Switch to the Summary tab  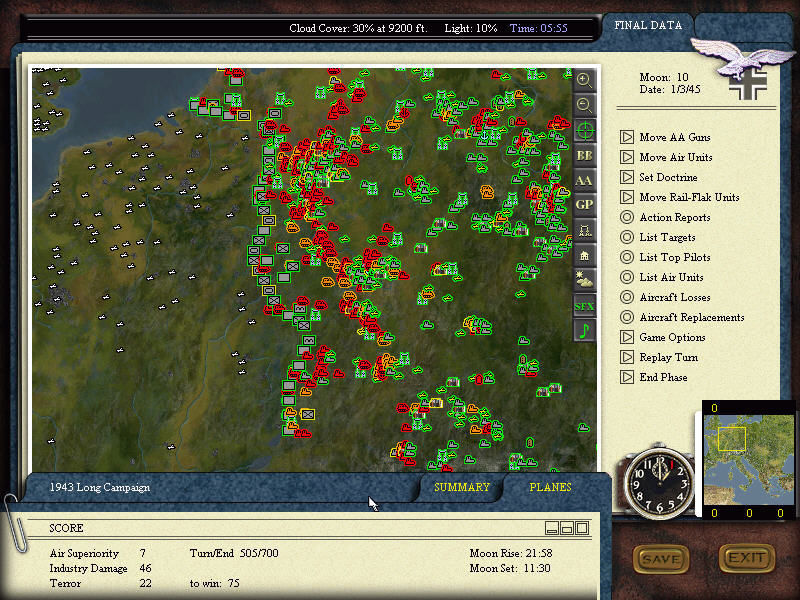[x=462, y=488]
